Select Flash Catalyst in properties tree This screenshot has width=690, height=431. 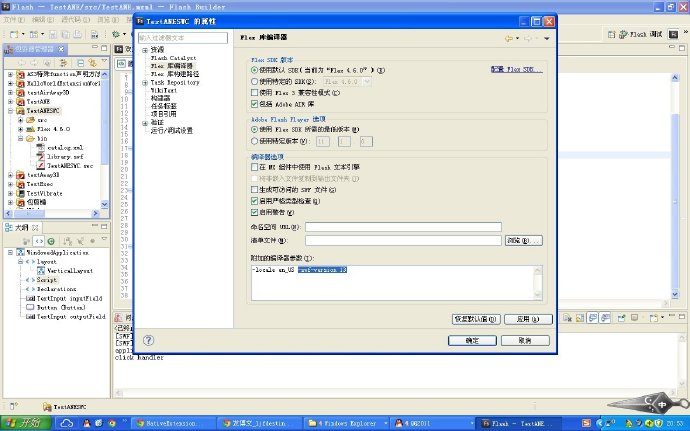(173, 58)
